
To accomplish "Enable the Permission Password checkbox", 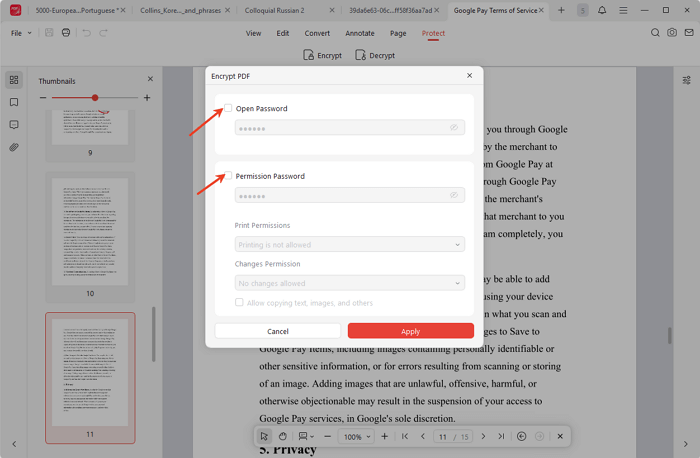I will coord(228,176).
